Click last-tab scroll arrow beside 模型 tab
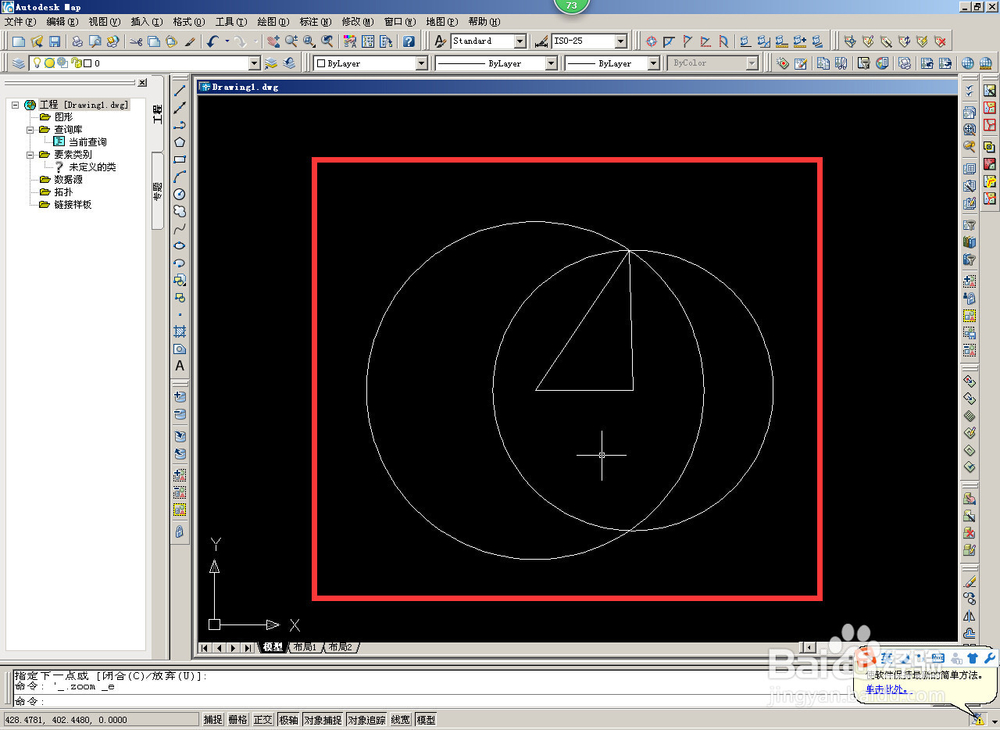 tap(248, 648)
